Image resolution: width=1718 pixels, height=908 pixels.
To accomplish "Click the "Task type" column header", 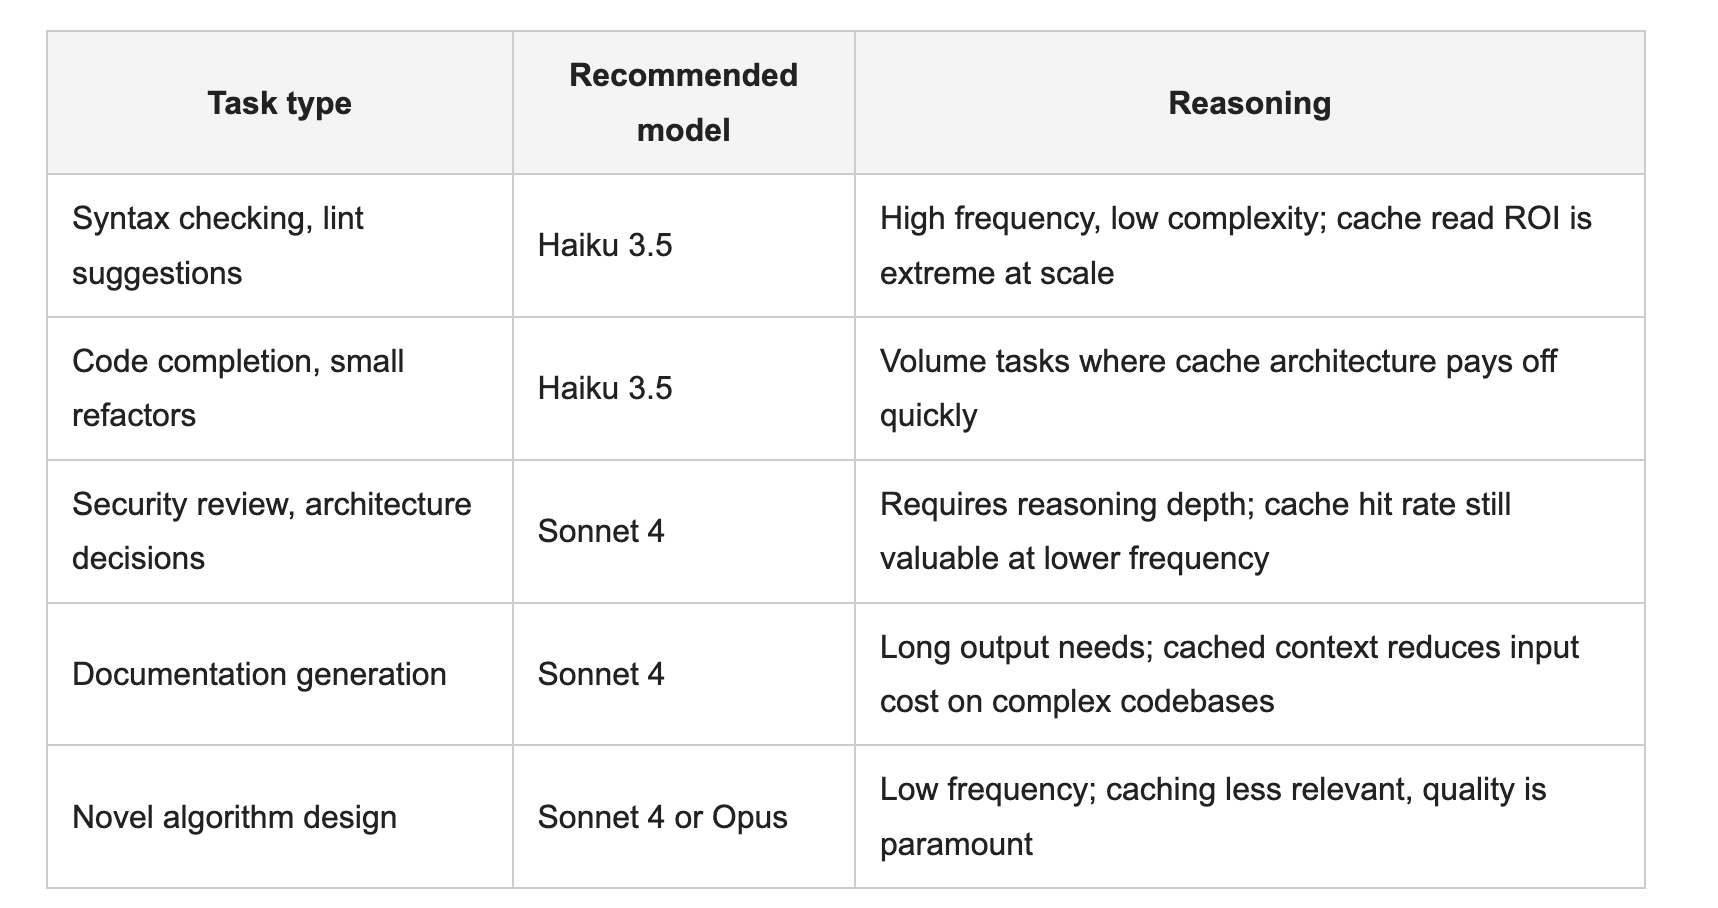I will [x=279, y=103].
